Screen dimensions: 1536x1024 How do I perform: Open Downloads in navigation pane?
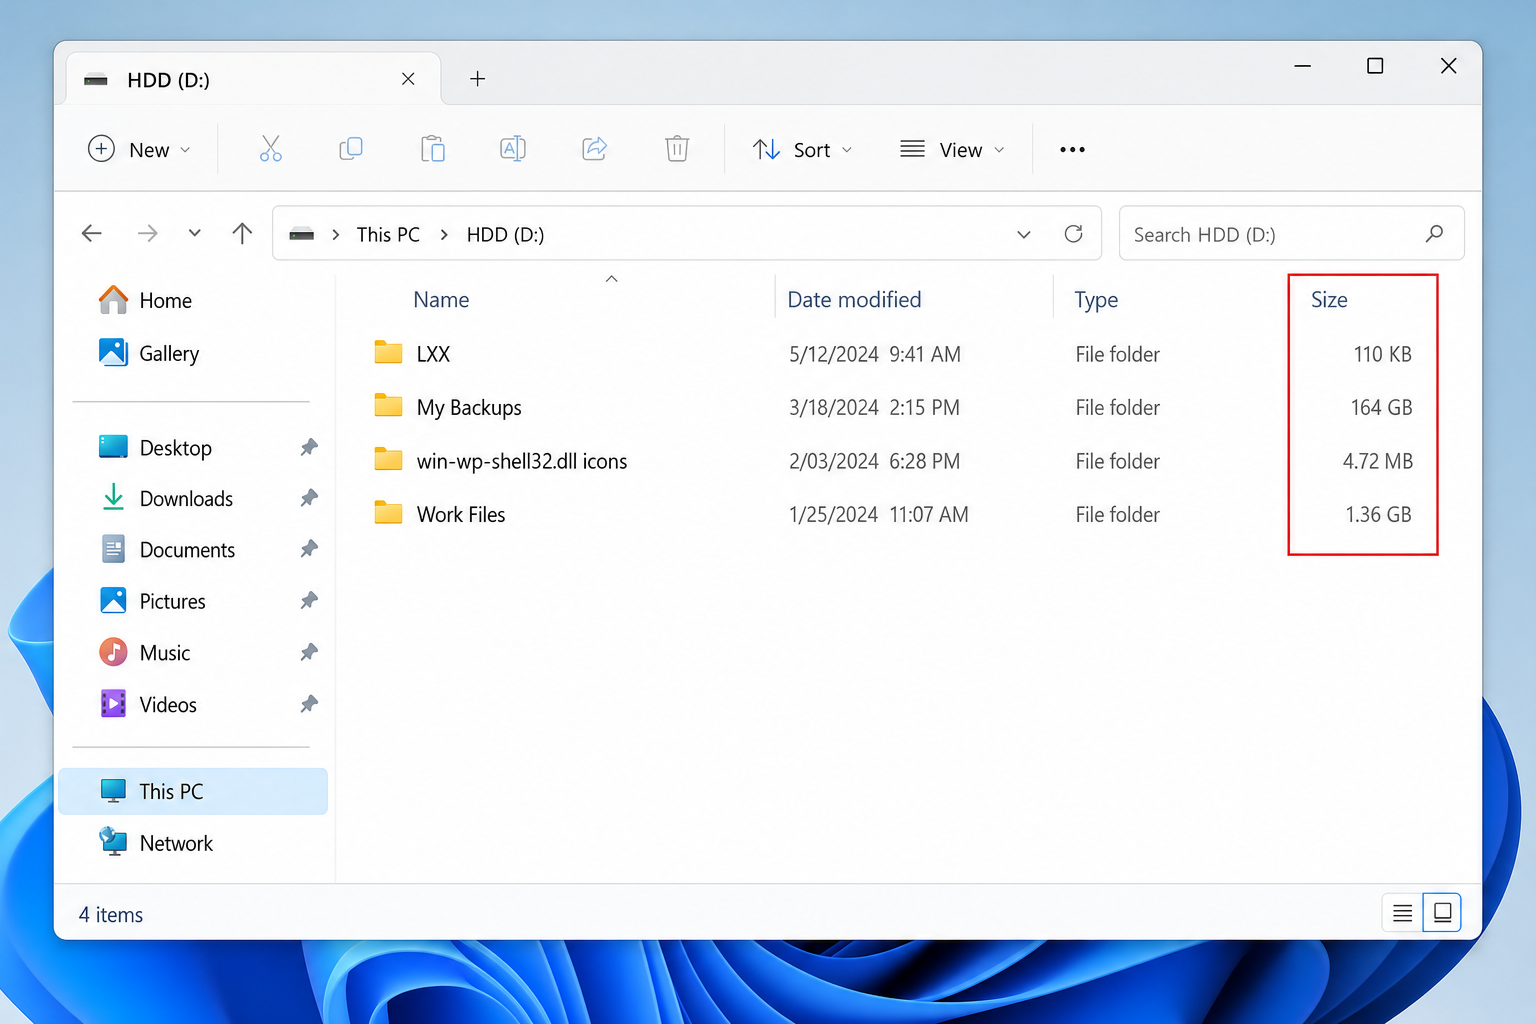(x=166, y=498)
